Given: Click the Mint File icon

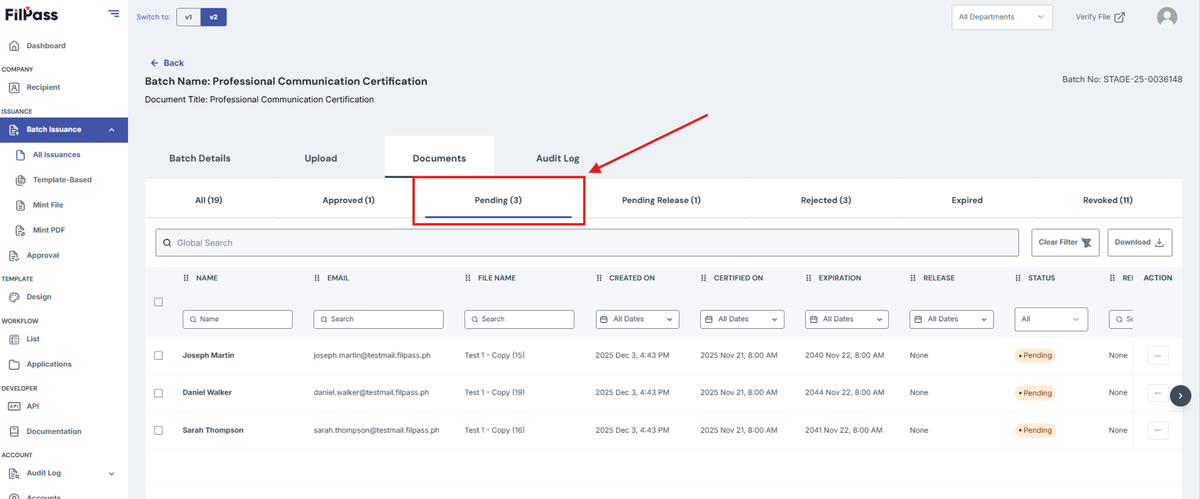Looking at the screenshot, I should point(22,205).
